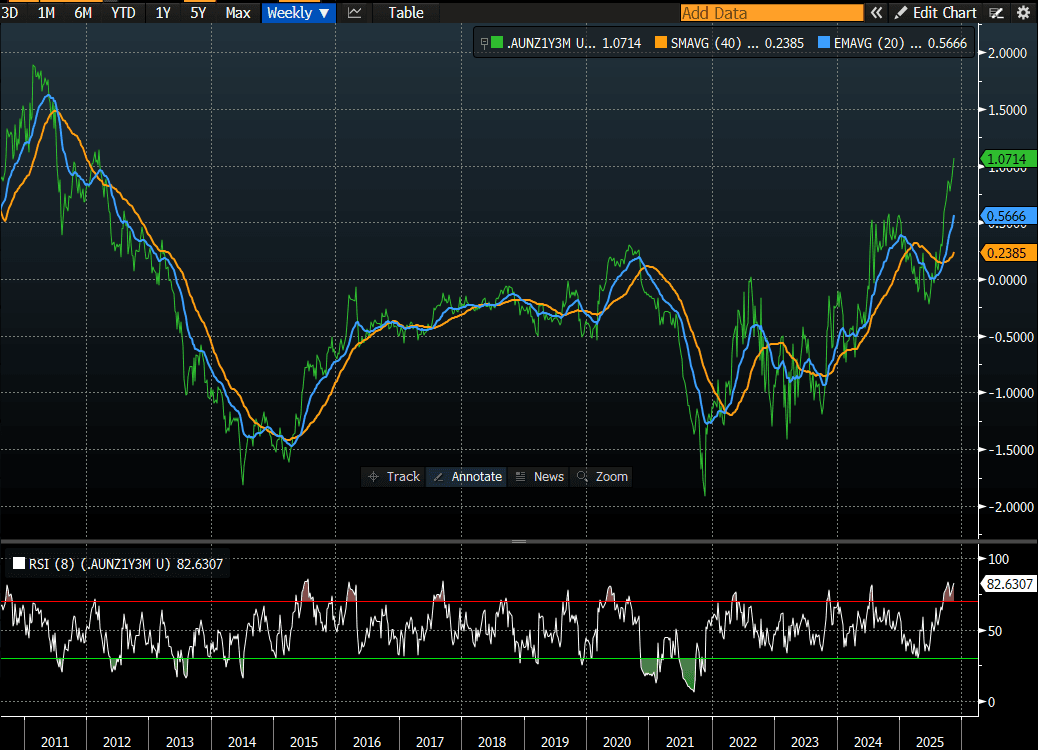Image resolution: width=1038 pixels, height=750 pixels.
Task: Click the annotation pencil icon beside the gear
Action: tap(996, 13)
